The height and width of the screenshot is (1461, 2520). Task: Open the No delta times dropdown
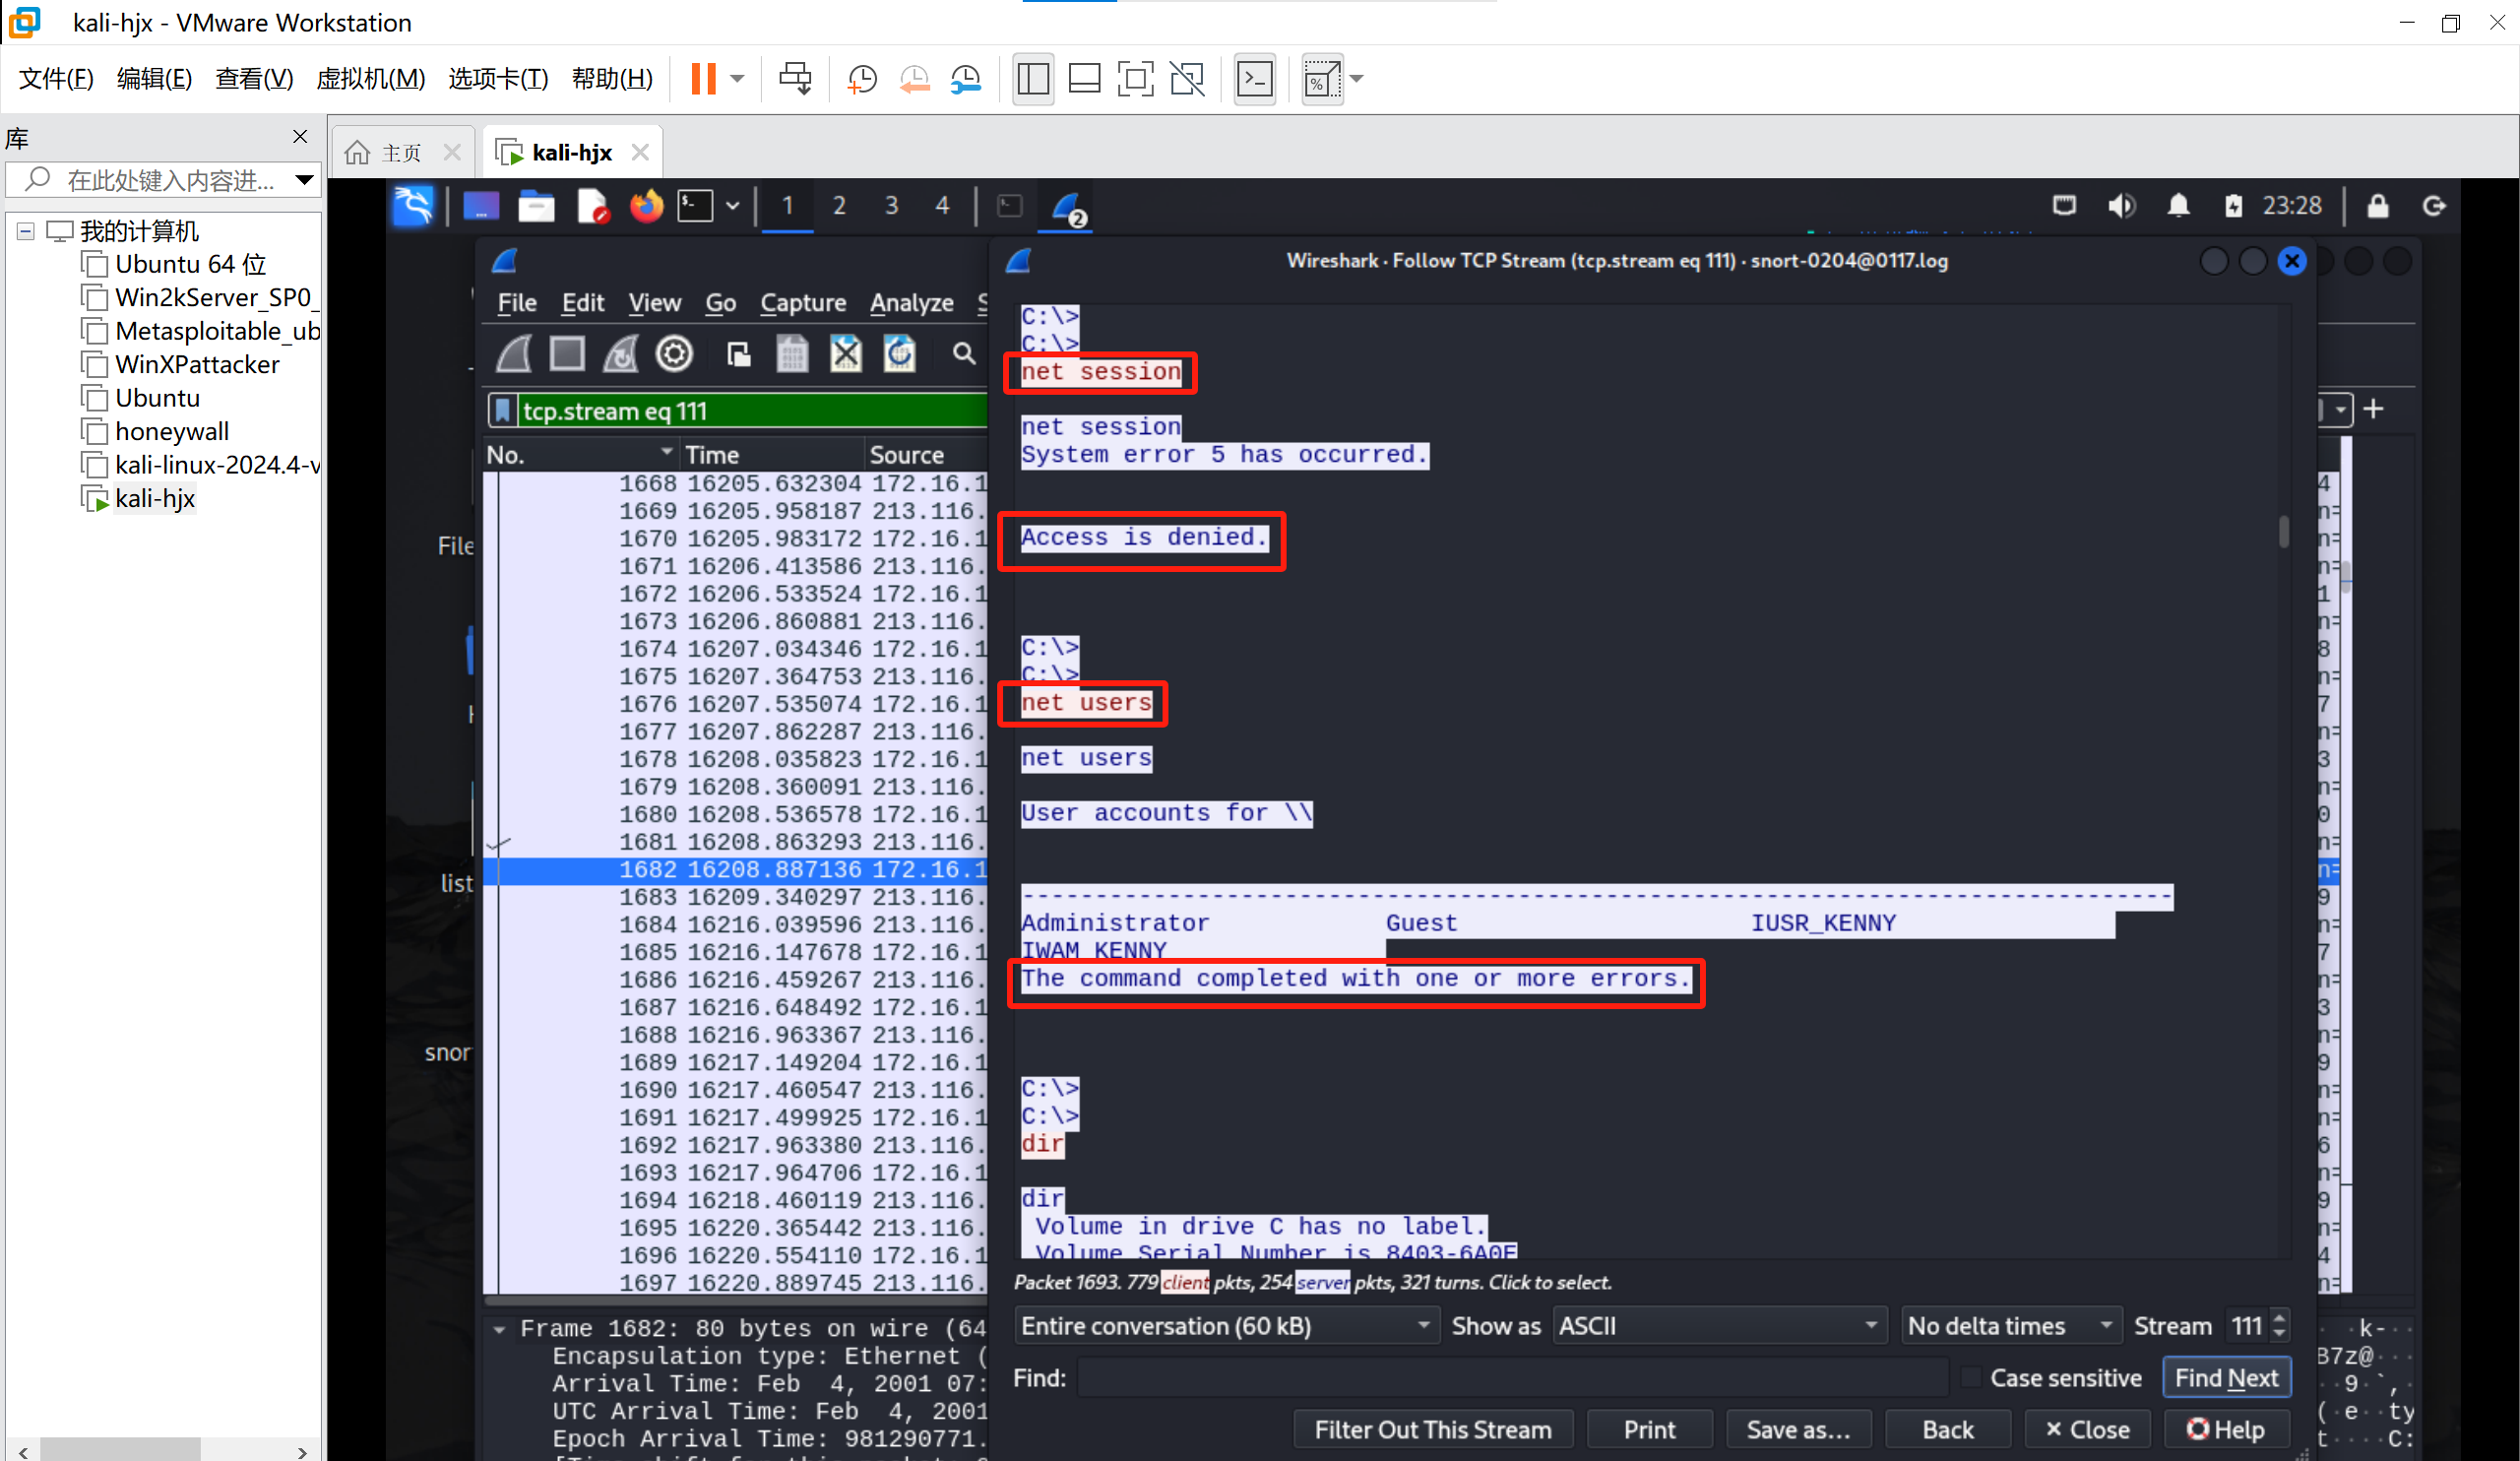[2011, 1326]
